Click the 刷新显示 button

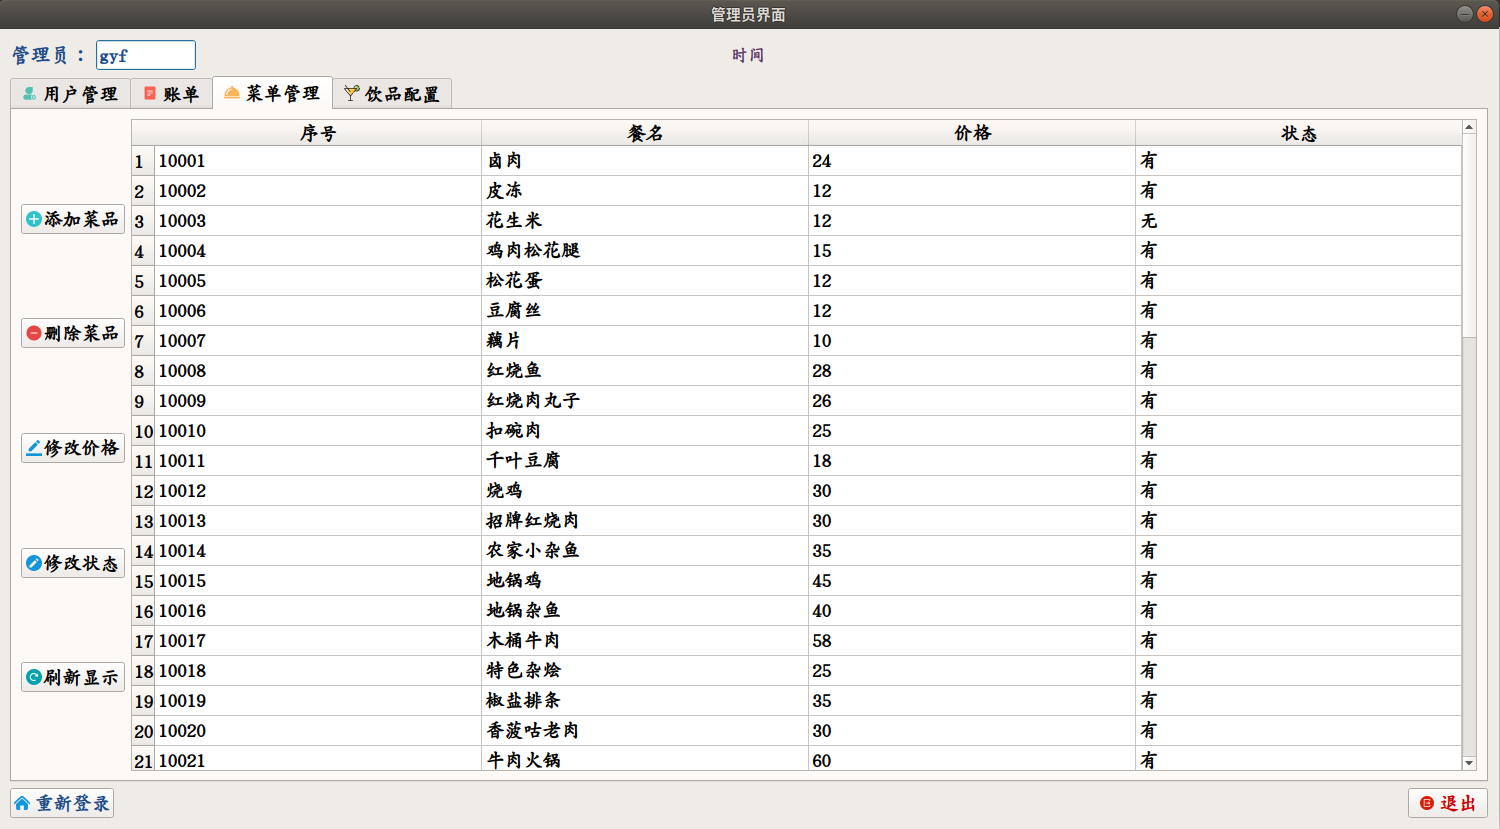click(73, 677)
